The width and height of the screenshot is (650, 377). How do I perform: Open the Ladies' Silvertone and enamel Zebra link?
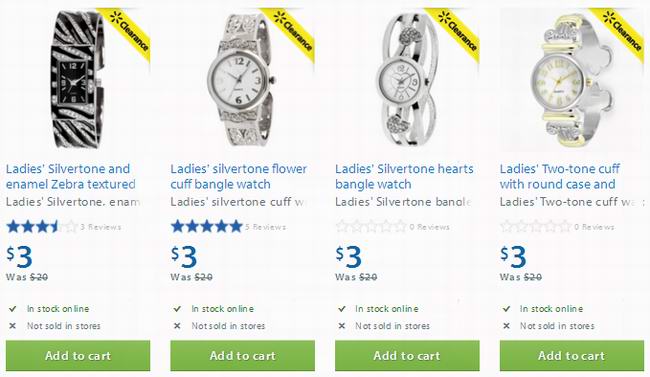tap(70, 176)
